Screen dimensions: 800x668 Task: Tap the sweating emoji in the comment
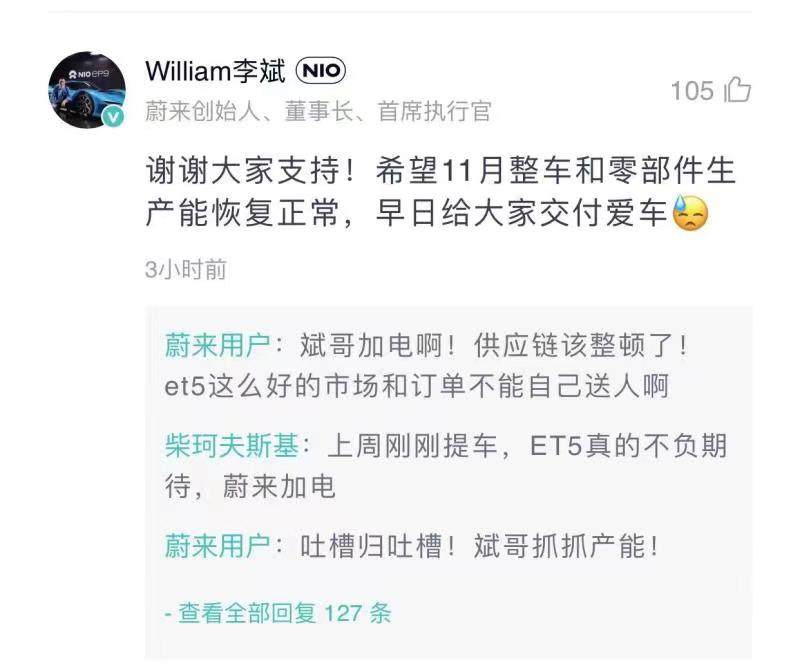[x=691, y=212]
